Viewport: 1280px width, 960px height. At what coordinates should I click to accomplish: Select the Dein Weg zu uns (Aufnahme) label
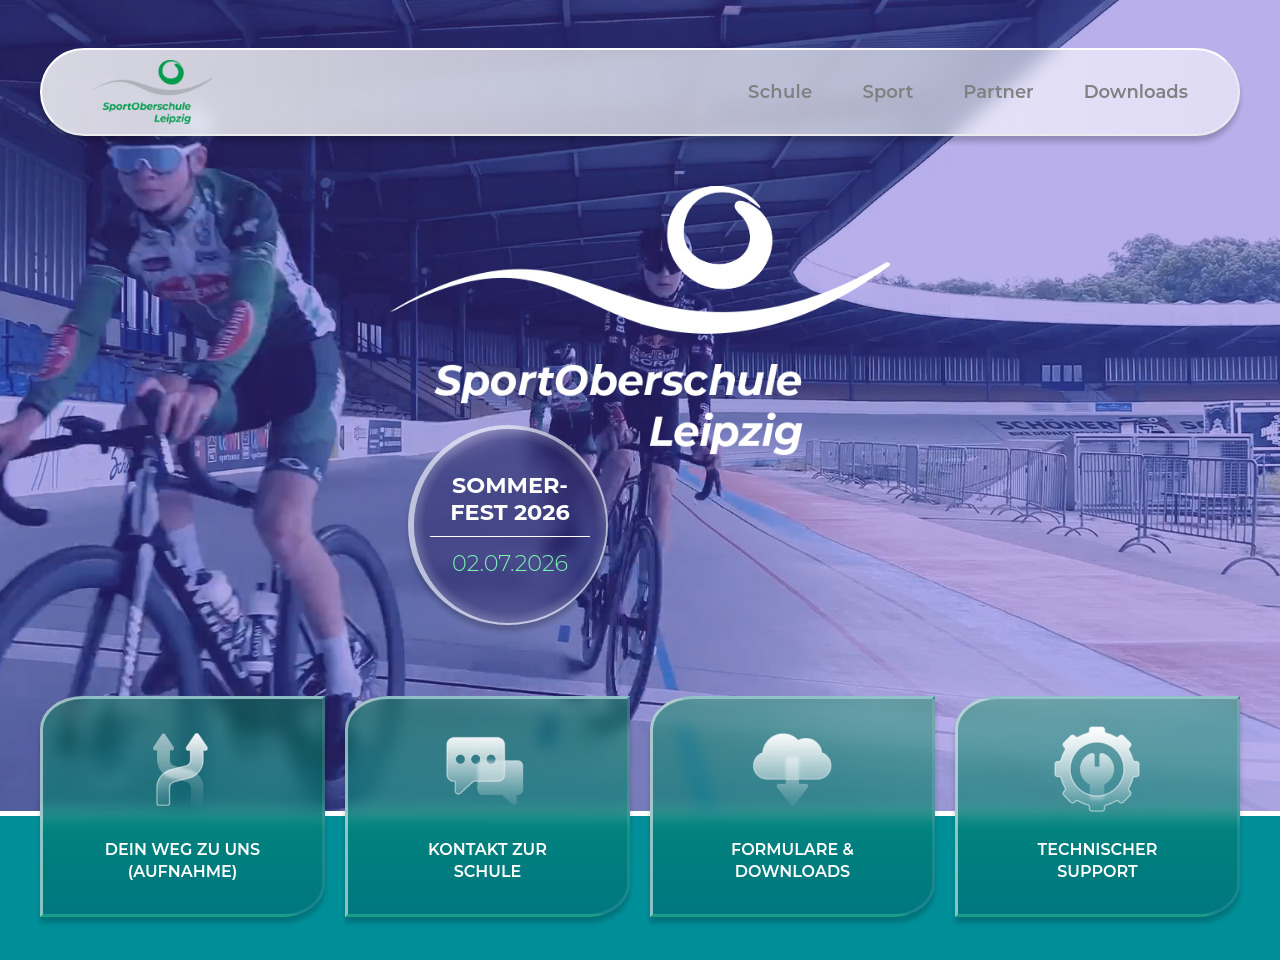182,860
